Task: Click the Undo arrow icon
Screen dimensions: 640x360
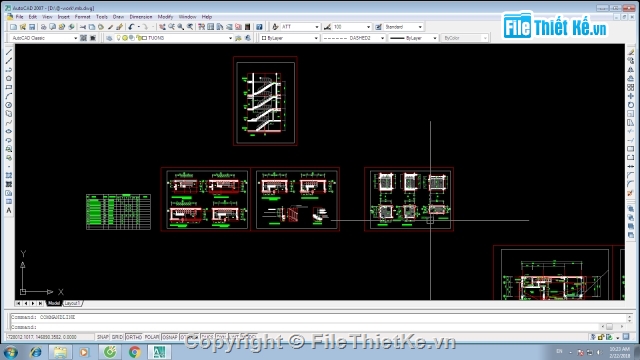Action: point(131,27)
